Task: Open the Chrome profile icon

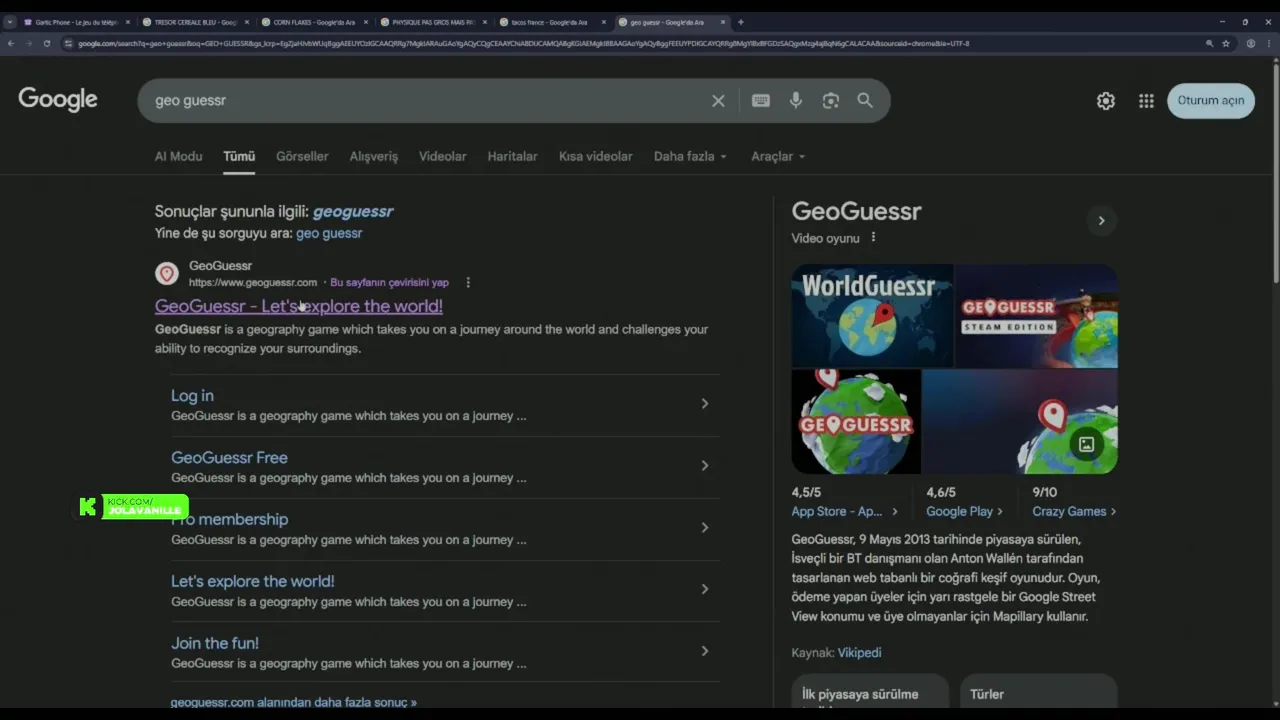Action: point(1251,43)
